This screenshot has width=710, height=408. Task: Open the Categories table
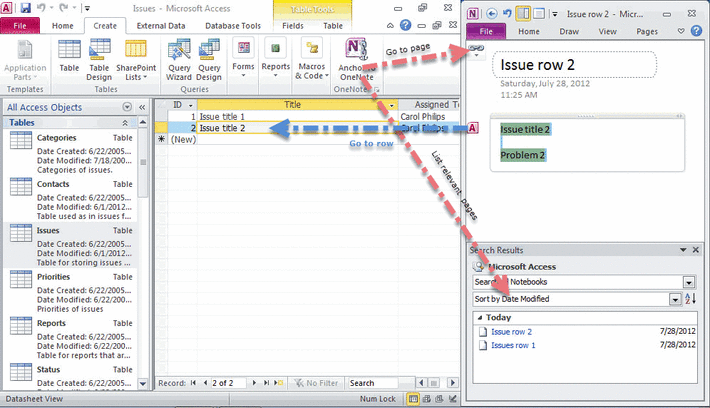pyautogui.click(x=71, y=153)
